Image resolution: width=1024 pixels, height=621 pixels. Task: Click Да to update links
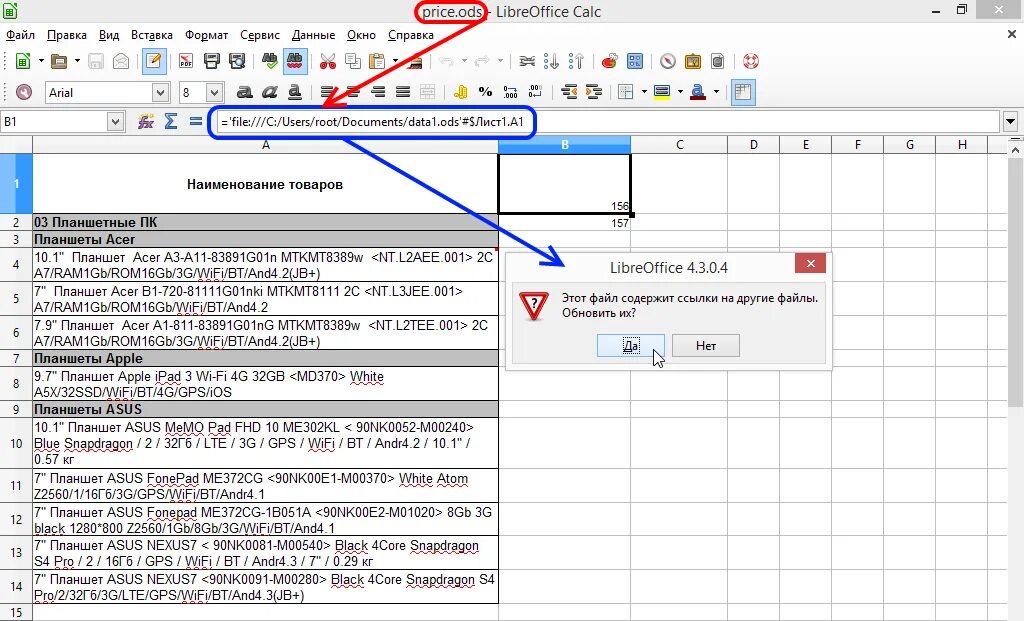click(631, 345)
